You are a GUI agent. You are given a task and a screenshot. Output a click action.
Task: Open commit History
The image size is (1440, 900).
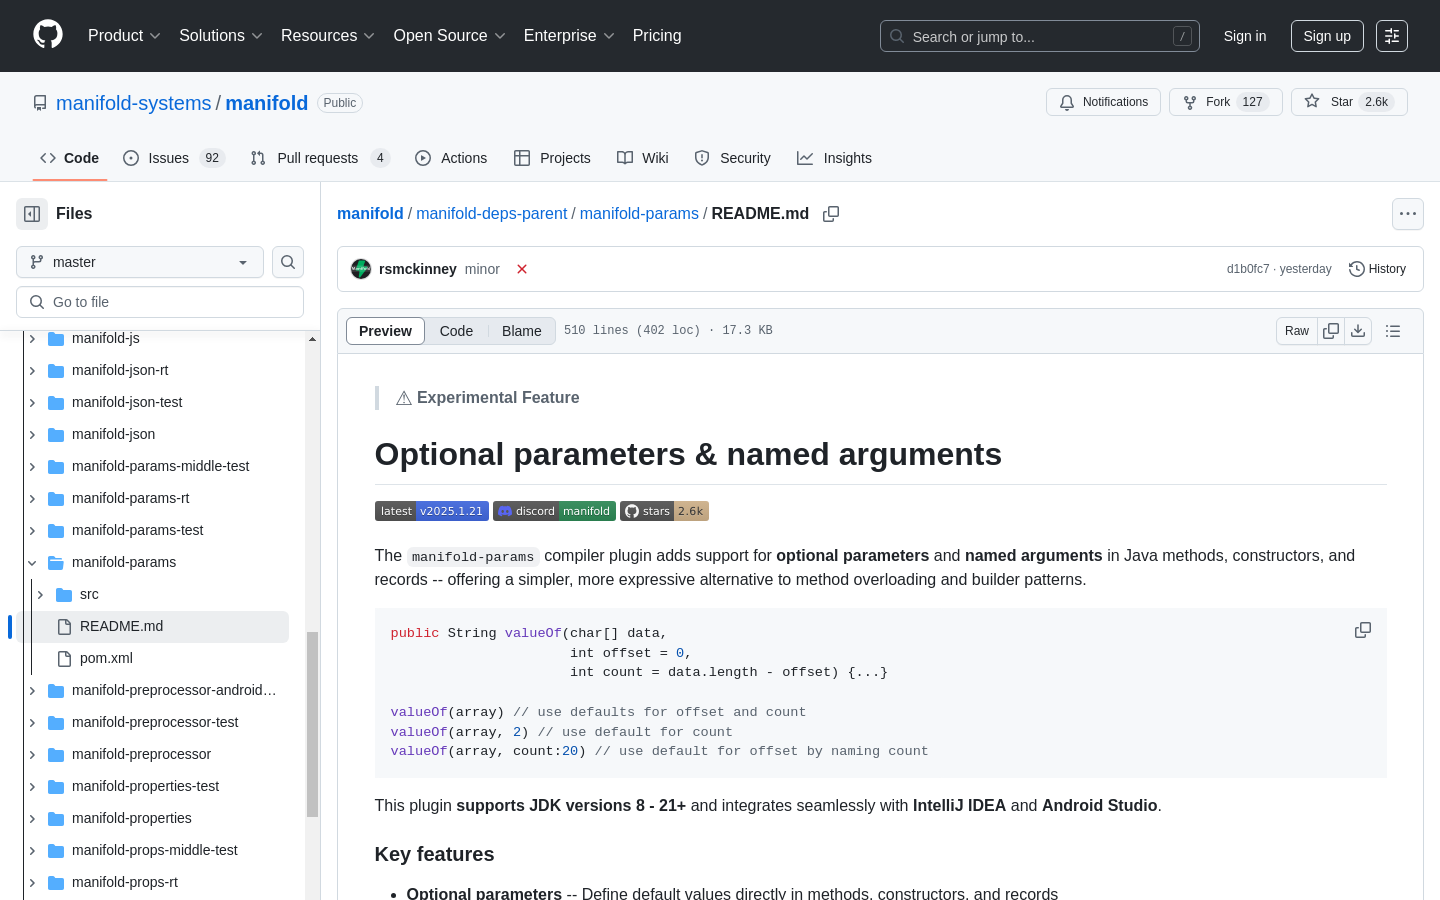point(1377,269)
